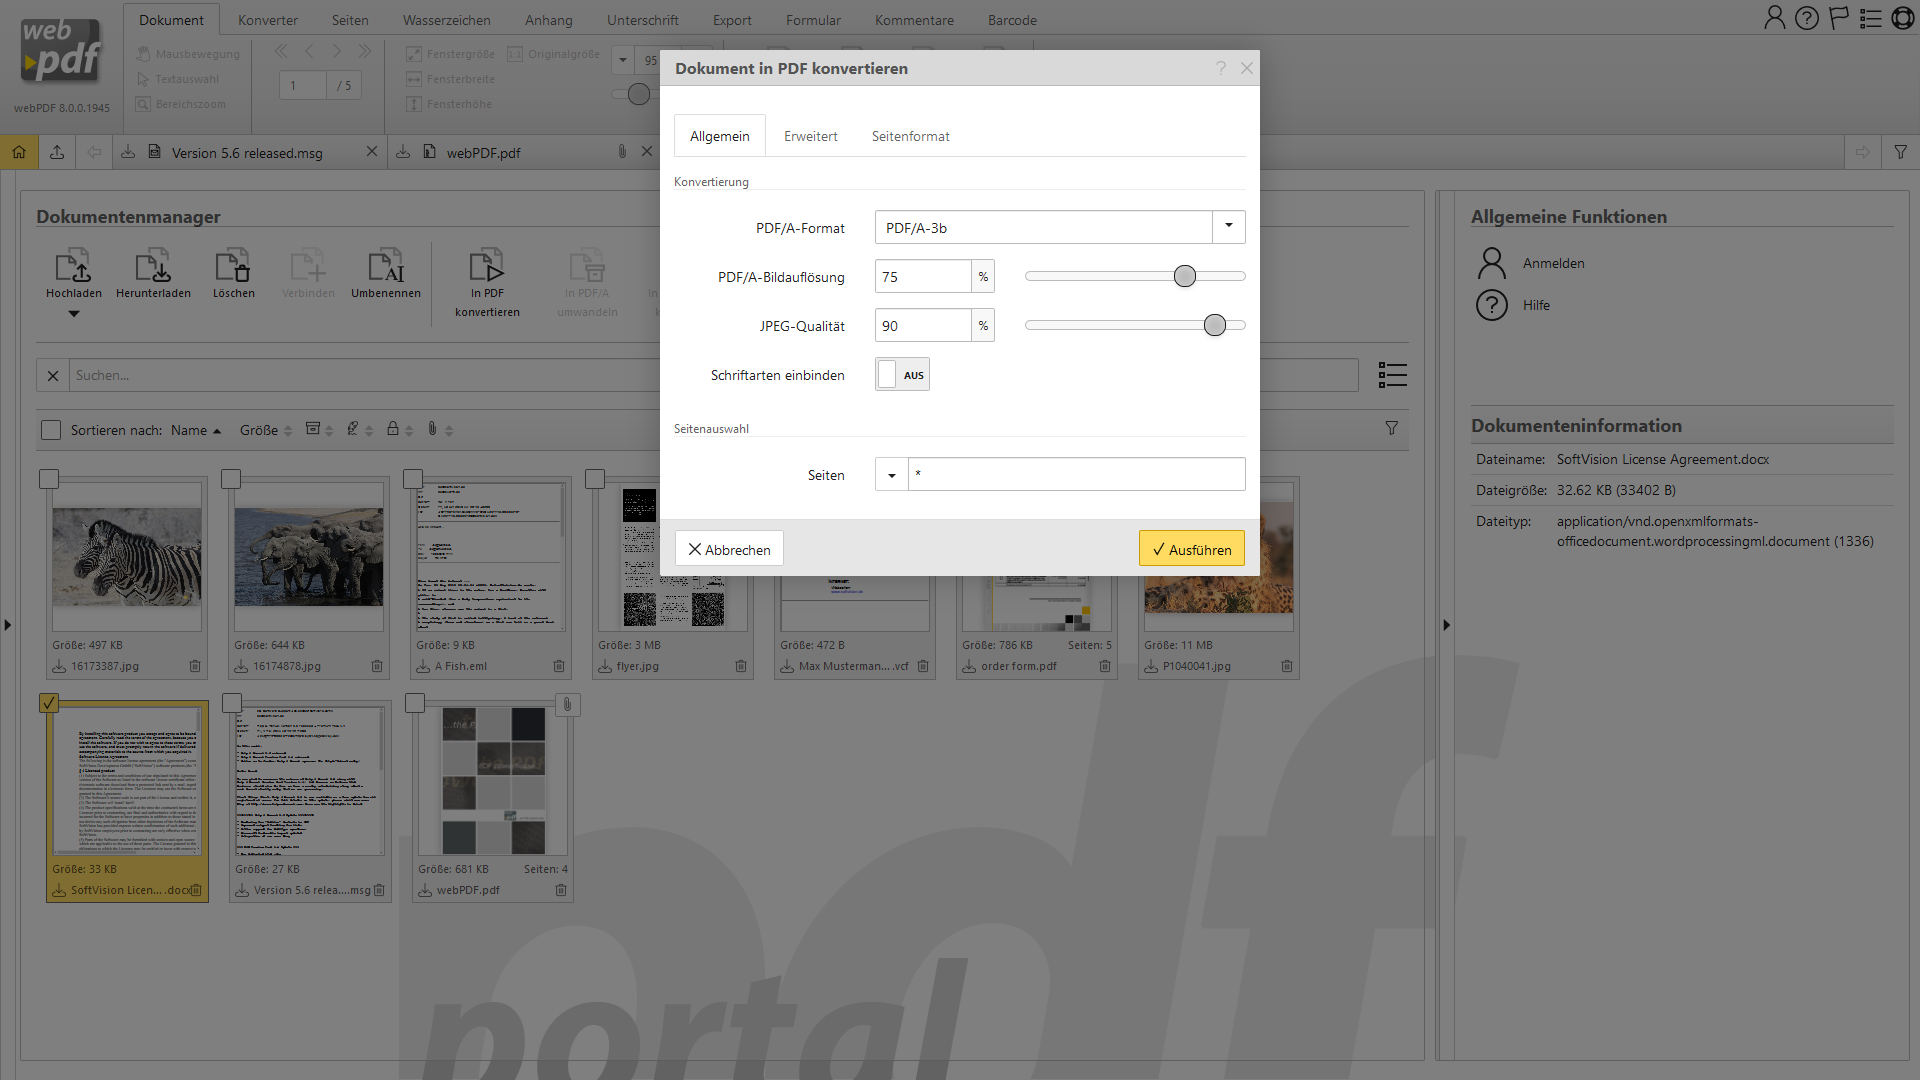Click the Anmelden user icon
The width and height of the screenshot is (1920, 1080).
pyautogui.click(x=1491, y=263)
